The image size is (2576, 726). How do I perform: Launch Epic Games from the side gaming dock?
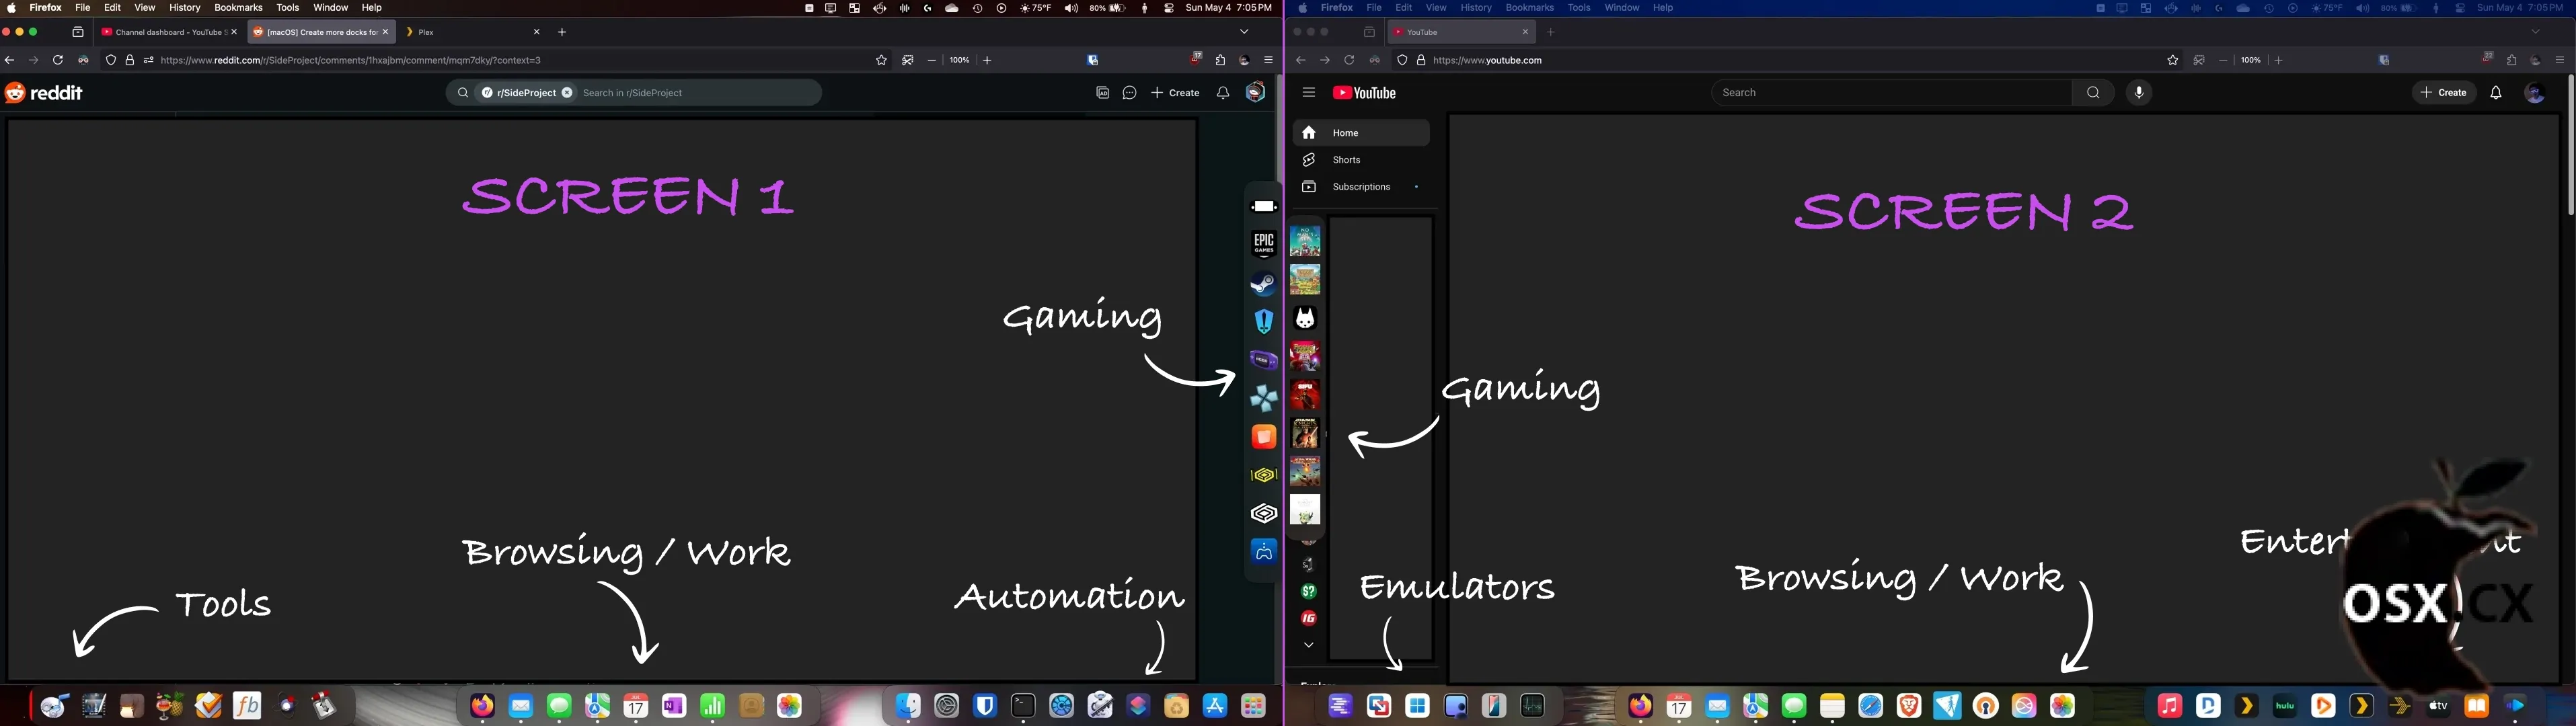[x=1263, y=242]
